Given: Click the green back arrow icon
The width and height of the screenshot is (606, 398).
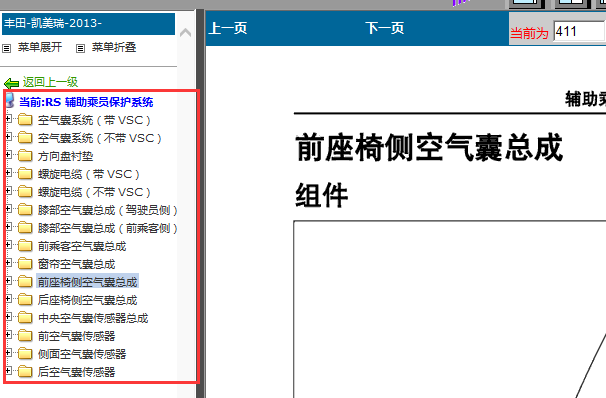Looking at the screenshot, I should tap(11, 83).
